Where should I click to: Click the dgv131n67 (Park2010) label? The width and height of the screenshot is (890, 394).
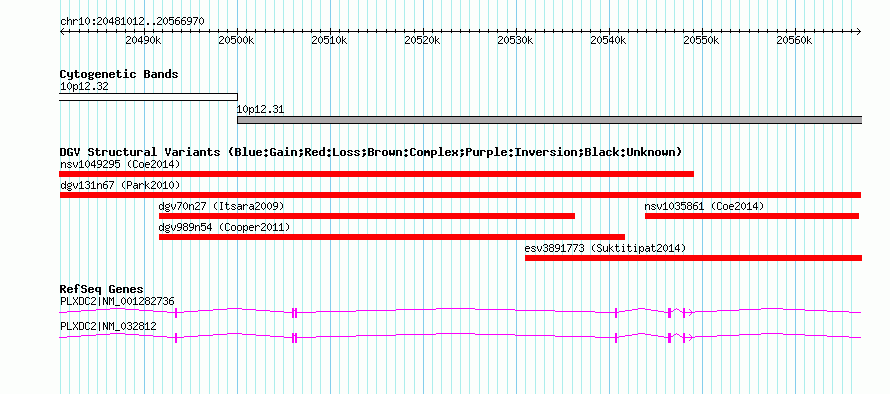(120, 185)
